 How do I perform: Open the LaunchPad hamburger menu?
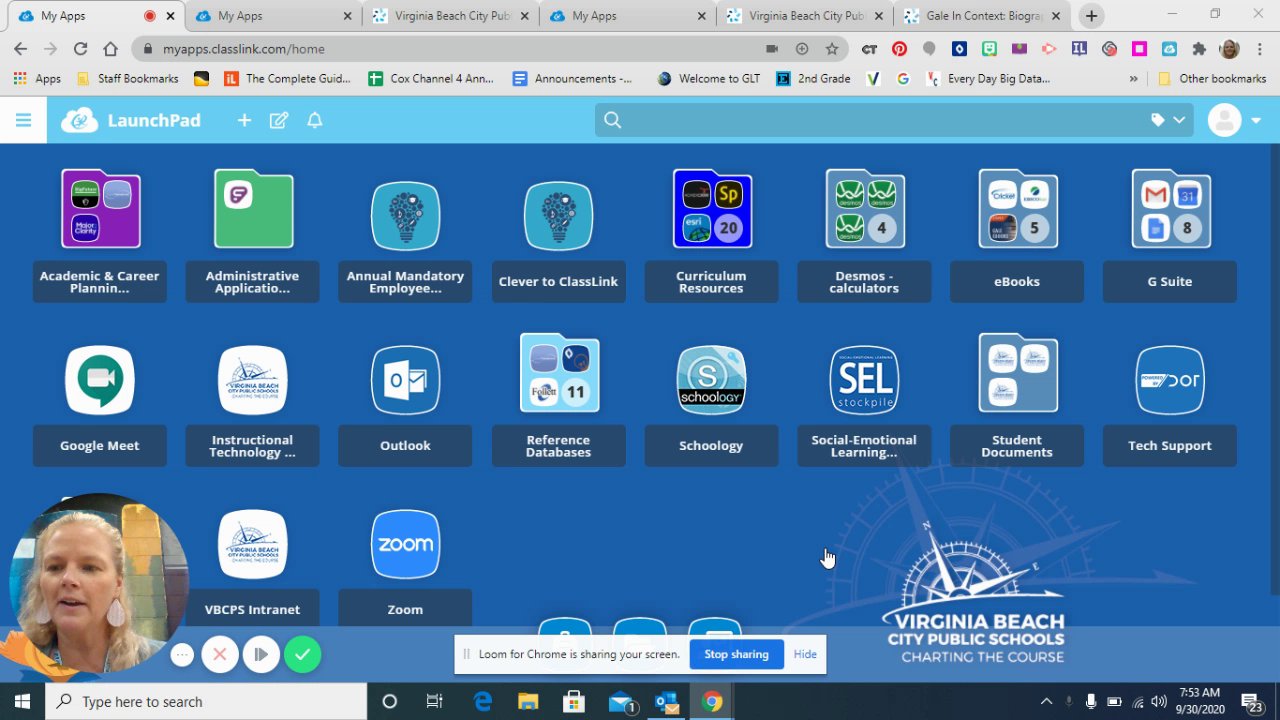(24, 120)
